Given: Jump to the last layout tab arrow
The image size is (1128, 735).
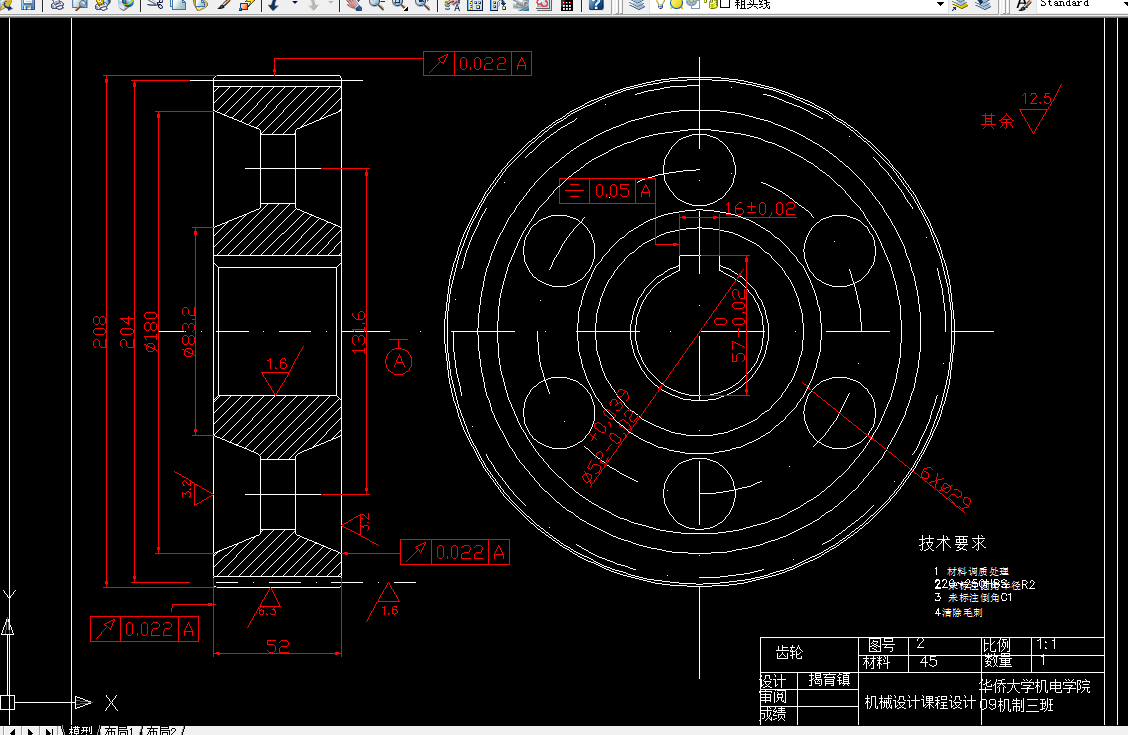Looking at the screenshot, I should 48,731.
